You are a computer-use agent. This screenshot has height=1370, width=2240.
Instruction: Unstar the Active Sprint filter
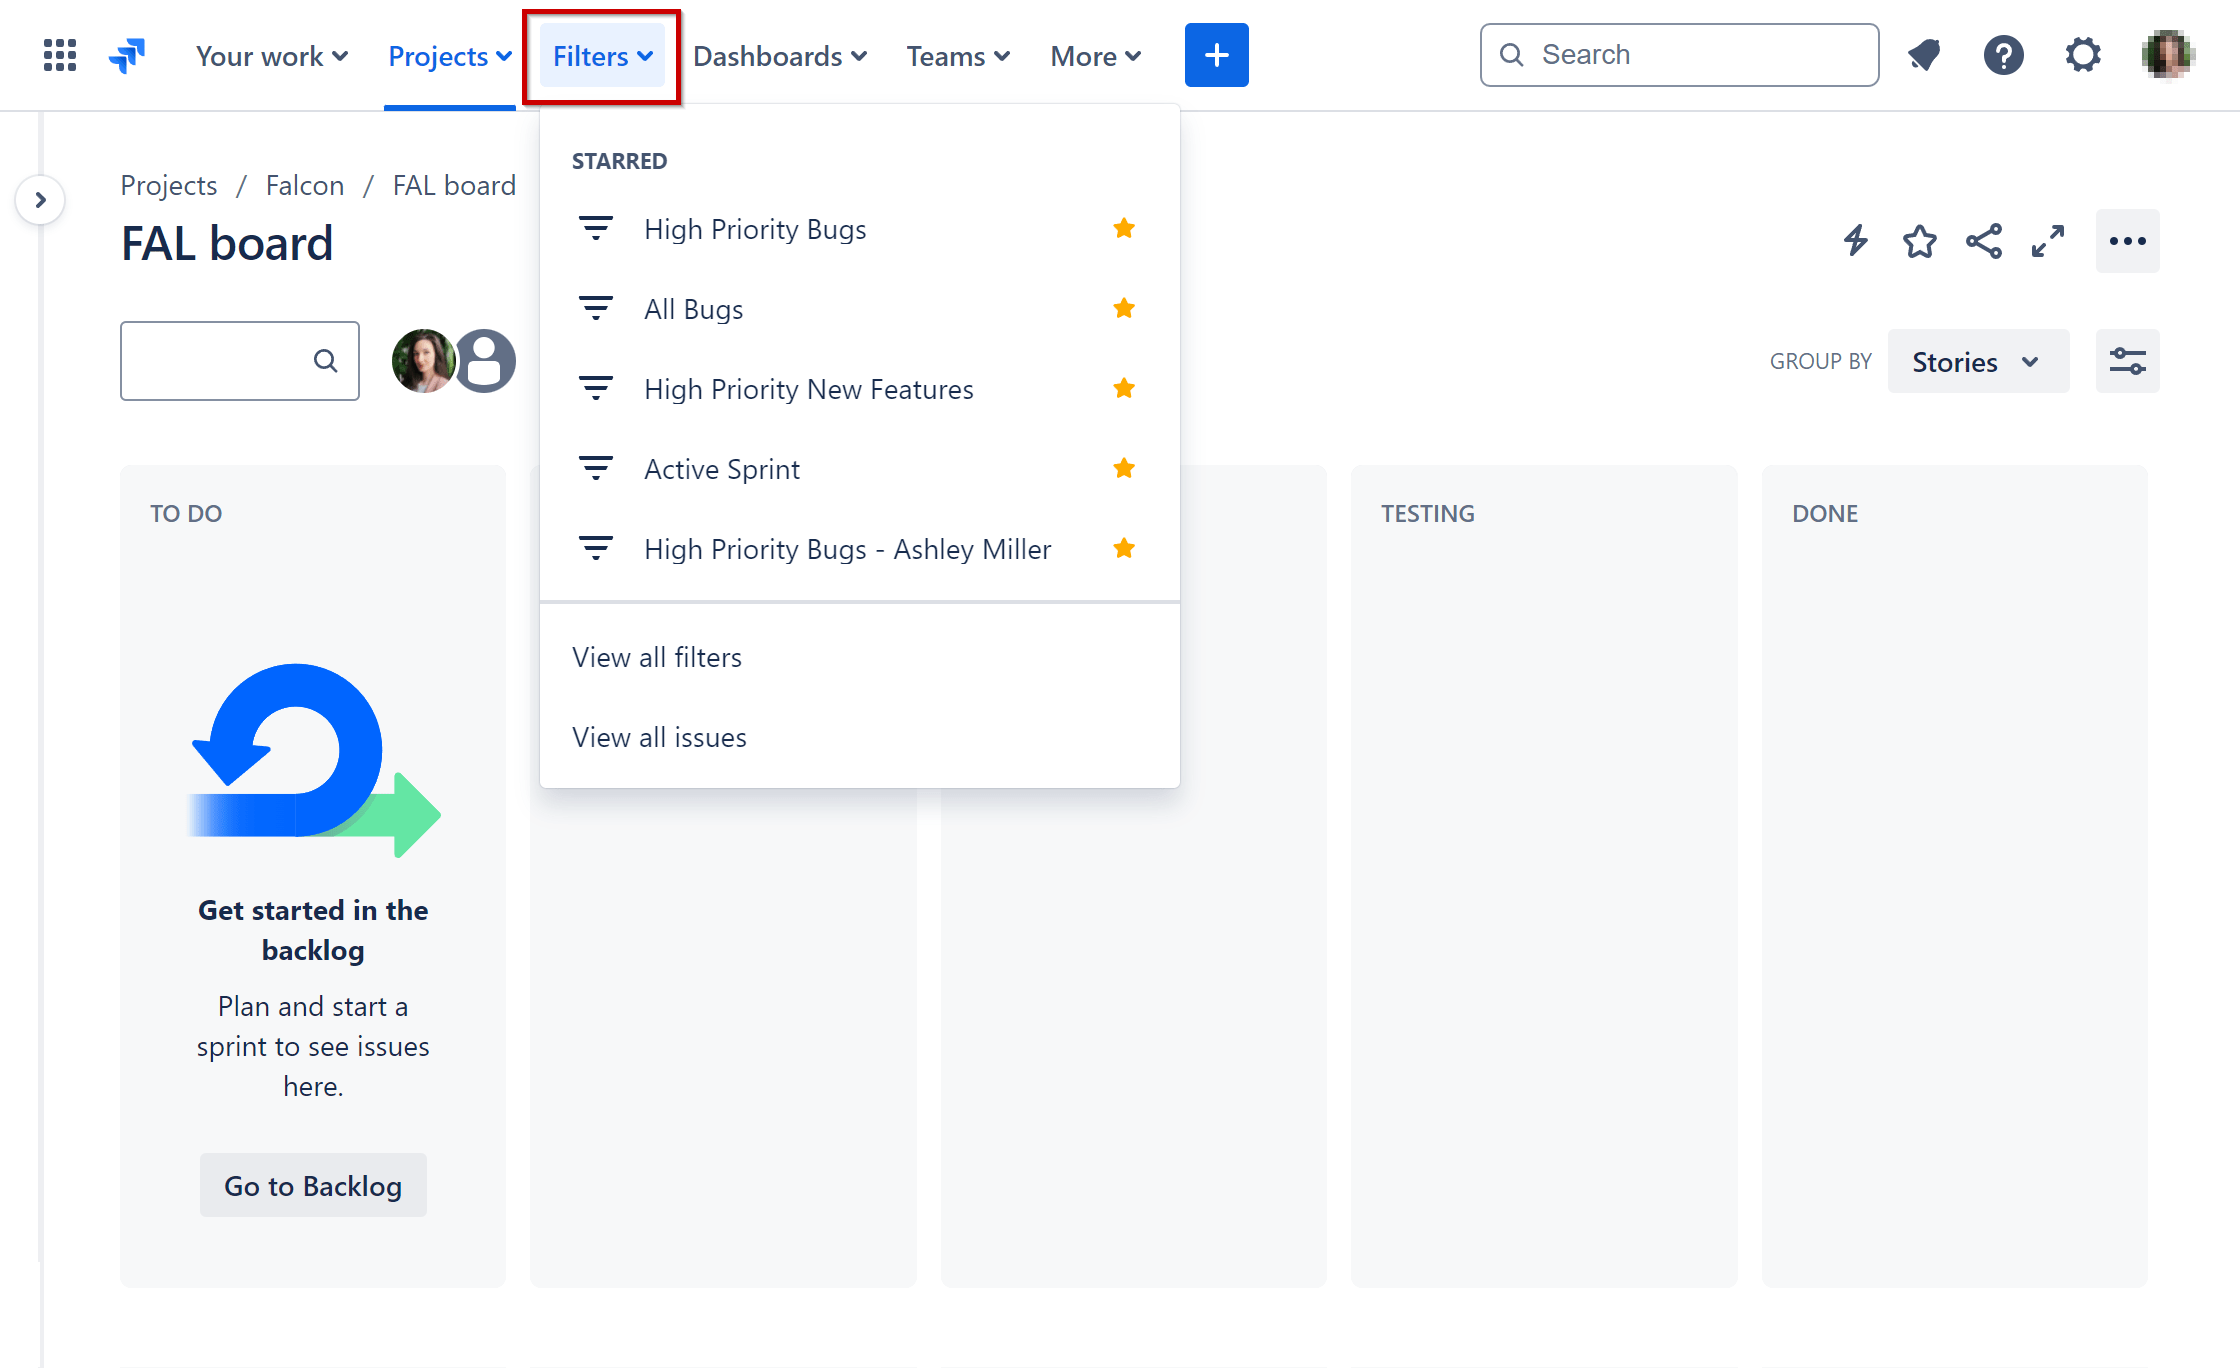coord(1124,468)
